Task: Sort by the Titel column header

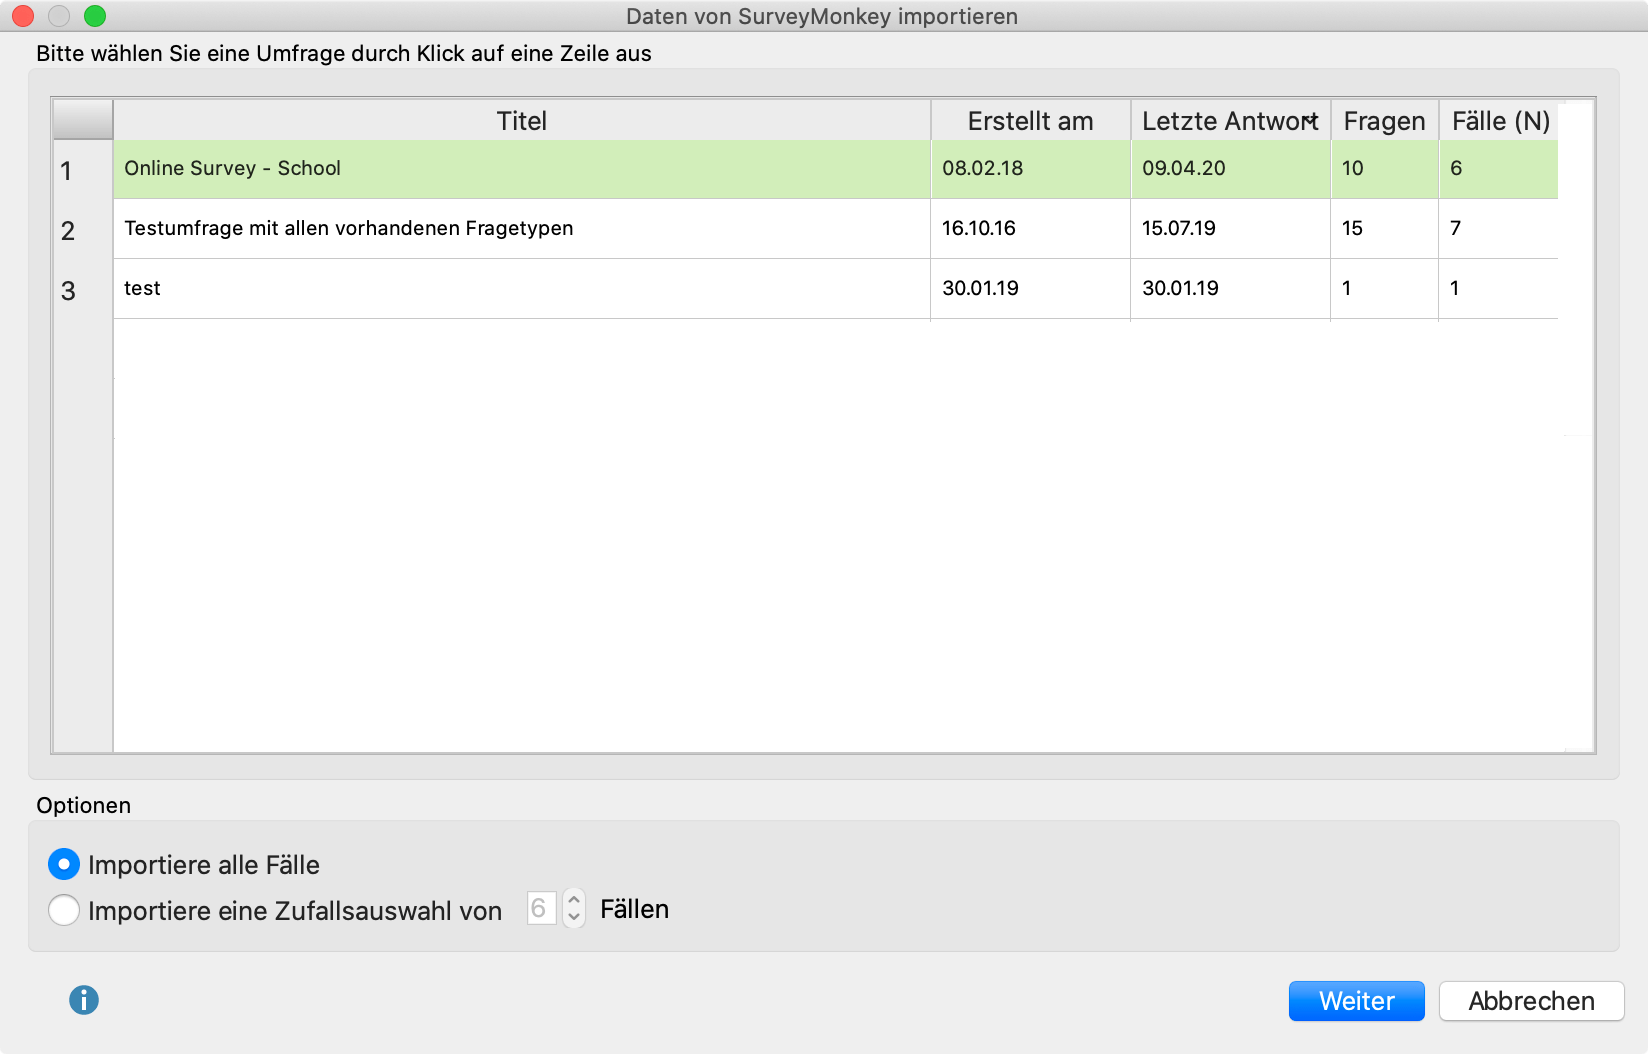Action: click(x=522, y=120)
